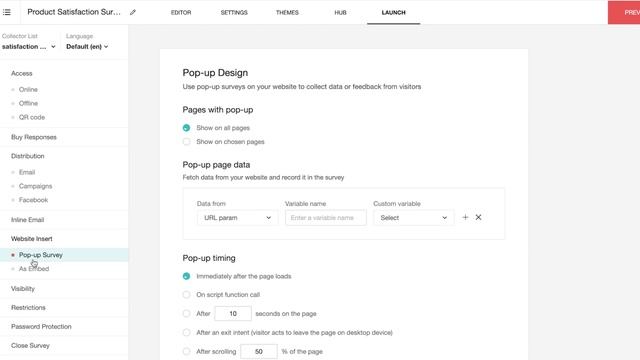This screenshot has height=360, width=640.
Task: Open Email distribution option
Action: tap(27, 172)
